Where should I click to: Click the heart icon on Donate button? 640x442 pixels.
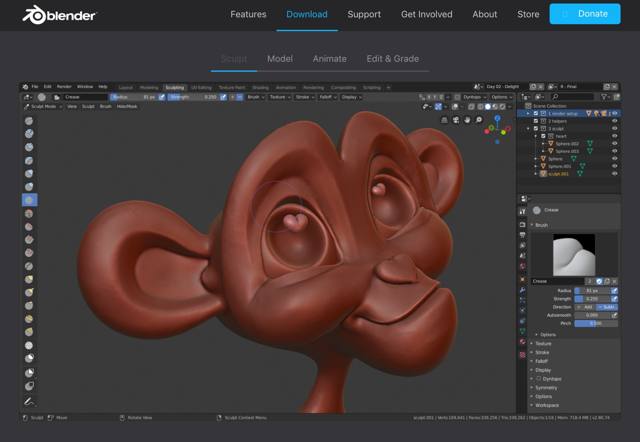pos(564,14)
